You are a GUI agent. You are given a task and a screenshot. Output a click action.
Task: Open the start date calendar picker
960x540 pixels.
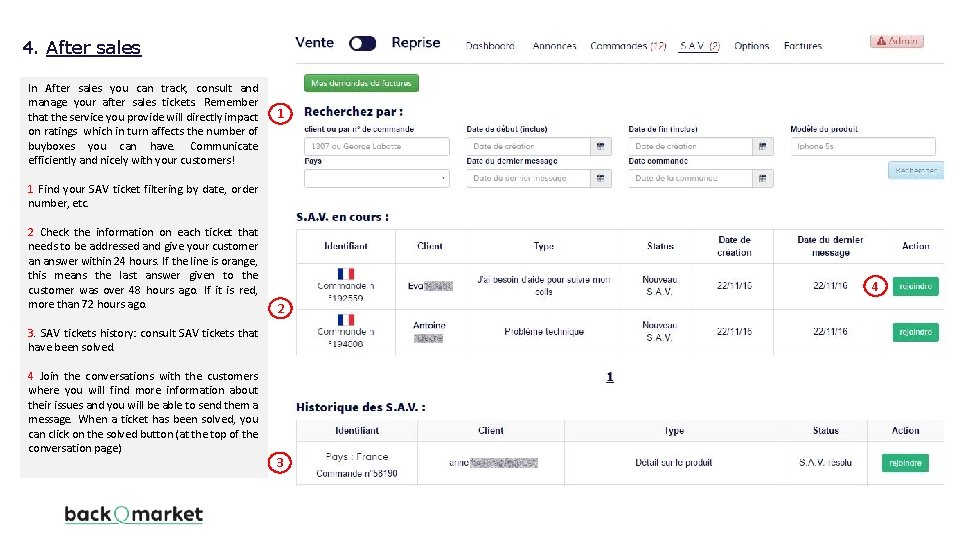coord(601,146)
